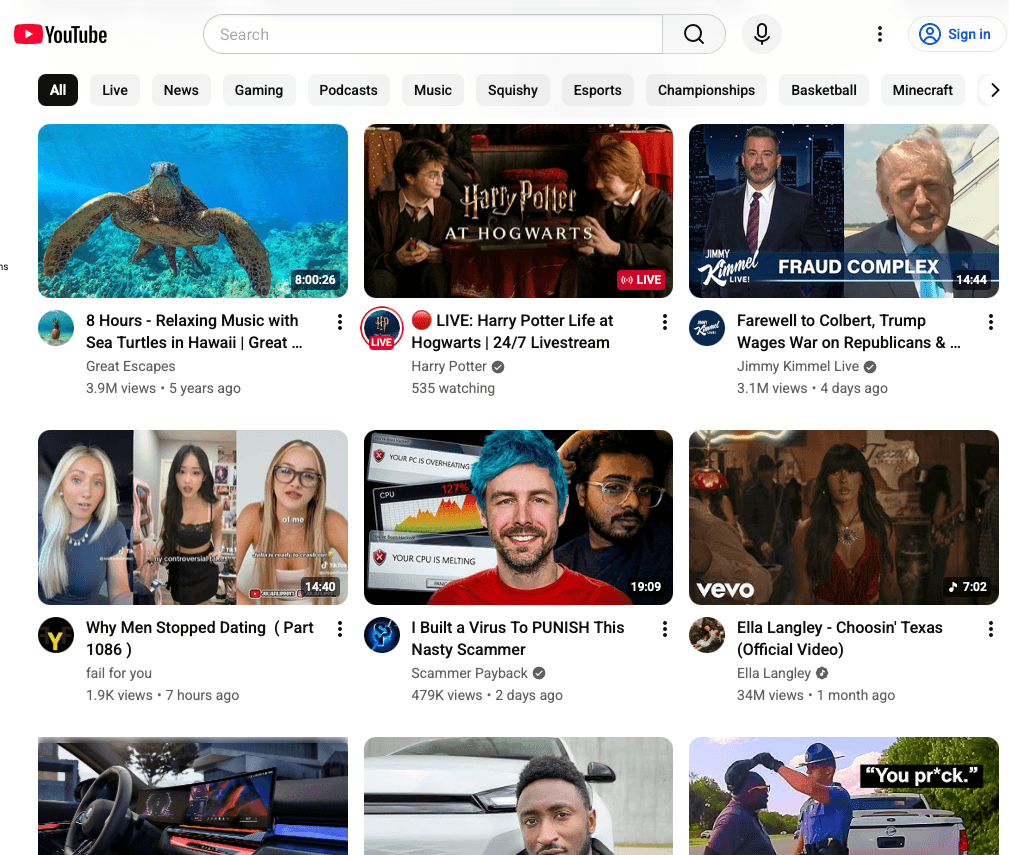1009x855 pixels.
Task: Visit the Jimmy Kimmel Live channel name link
Action: point(797,366)
